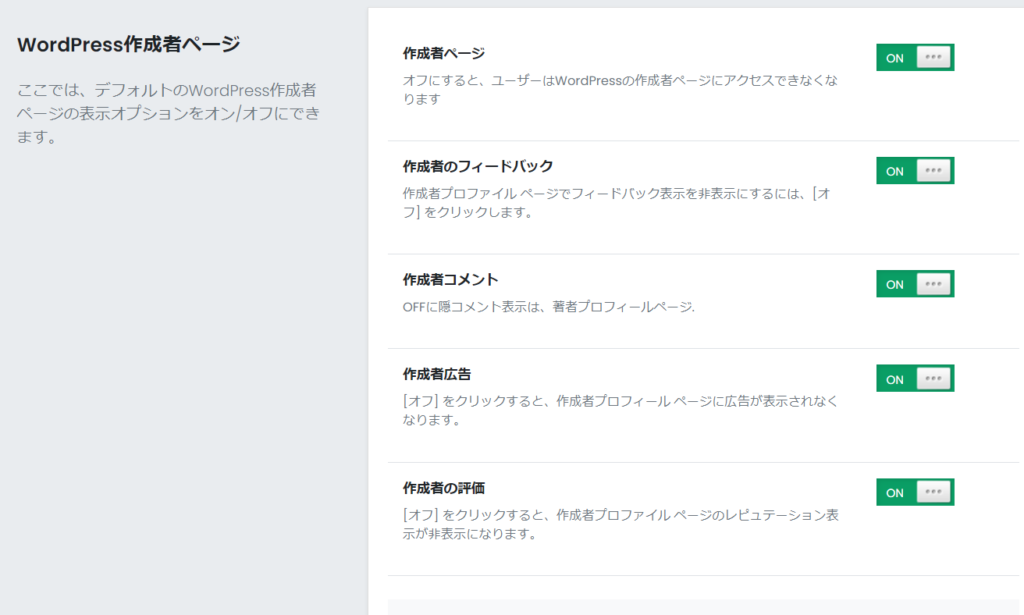The image size is (1024, 615).
Task: Click the 作成者ページ option title
Action: click(443, 54)
